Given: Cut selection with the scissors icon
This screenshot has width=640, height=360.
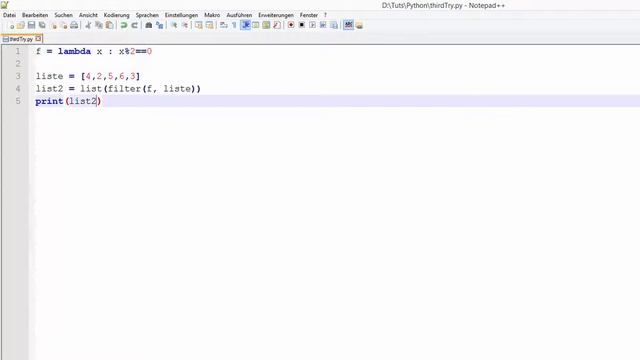Looking at the screenshot, I should [88, 25].
